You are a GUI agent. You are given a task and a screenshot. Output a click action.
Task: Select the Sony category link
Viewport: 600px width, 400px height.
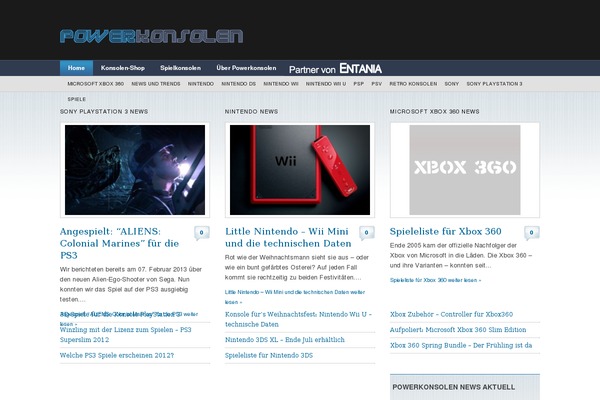click(452, 84)
